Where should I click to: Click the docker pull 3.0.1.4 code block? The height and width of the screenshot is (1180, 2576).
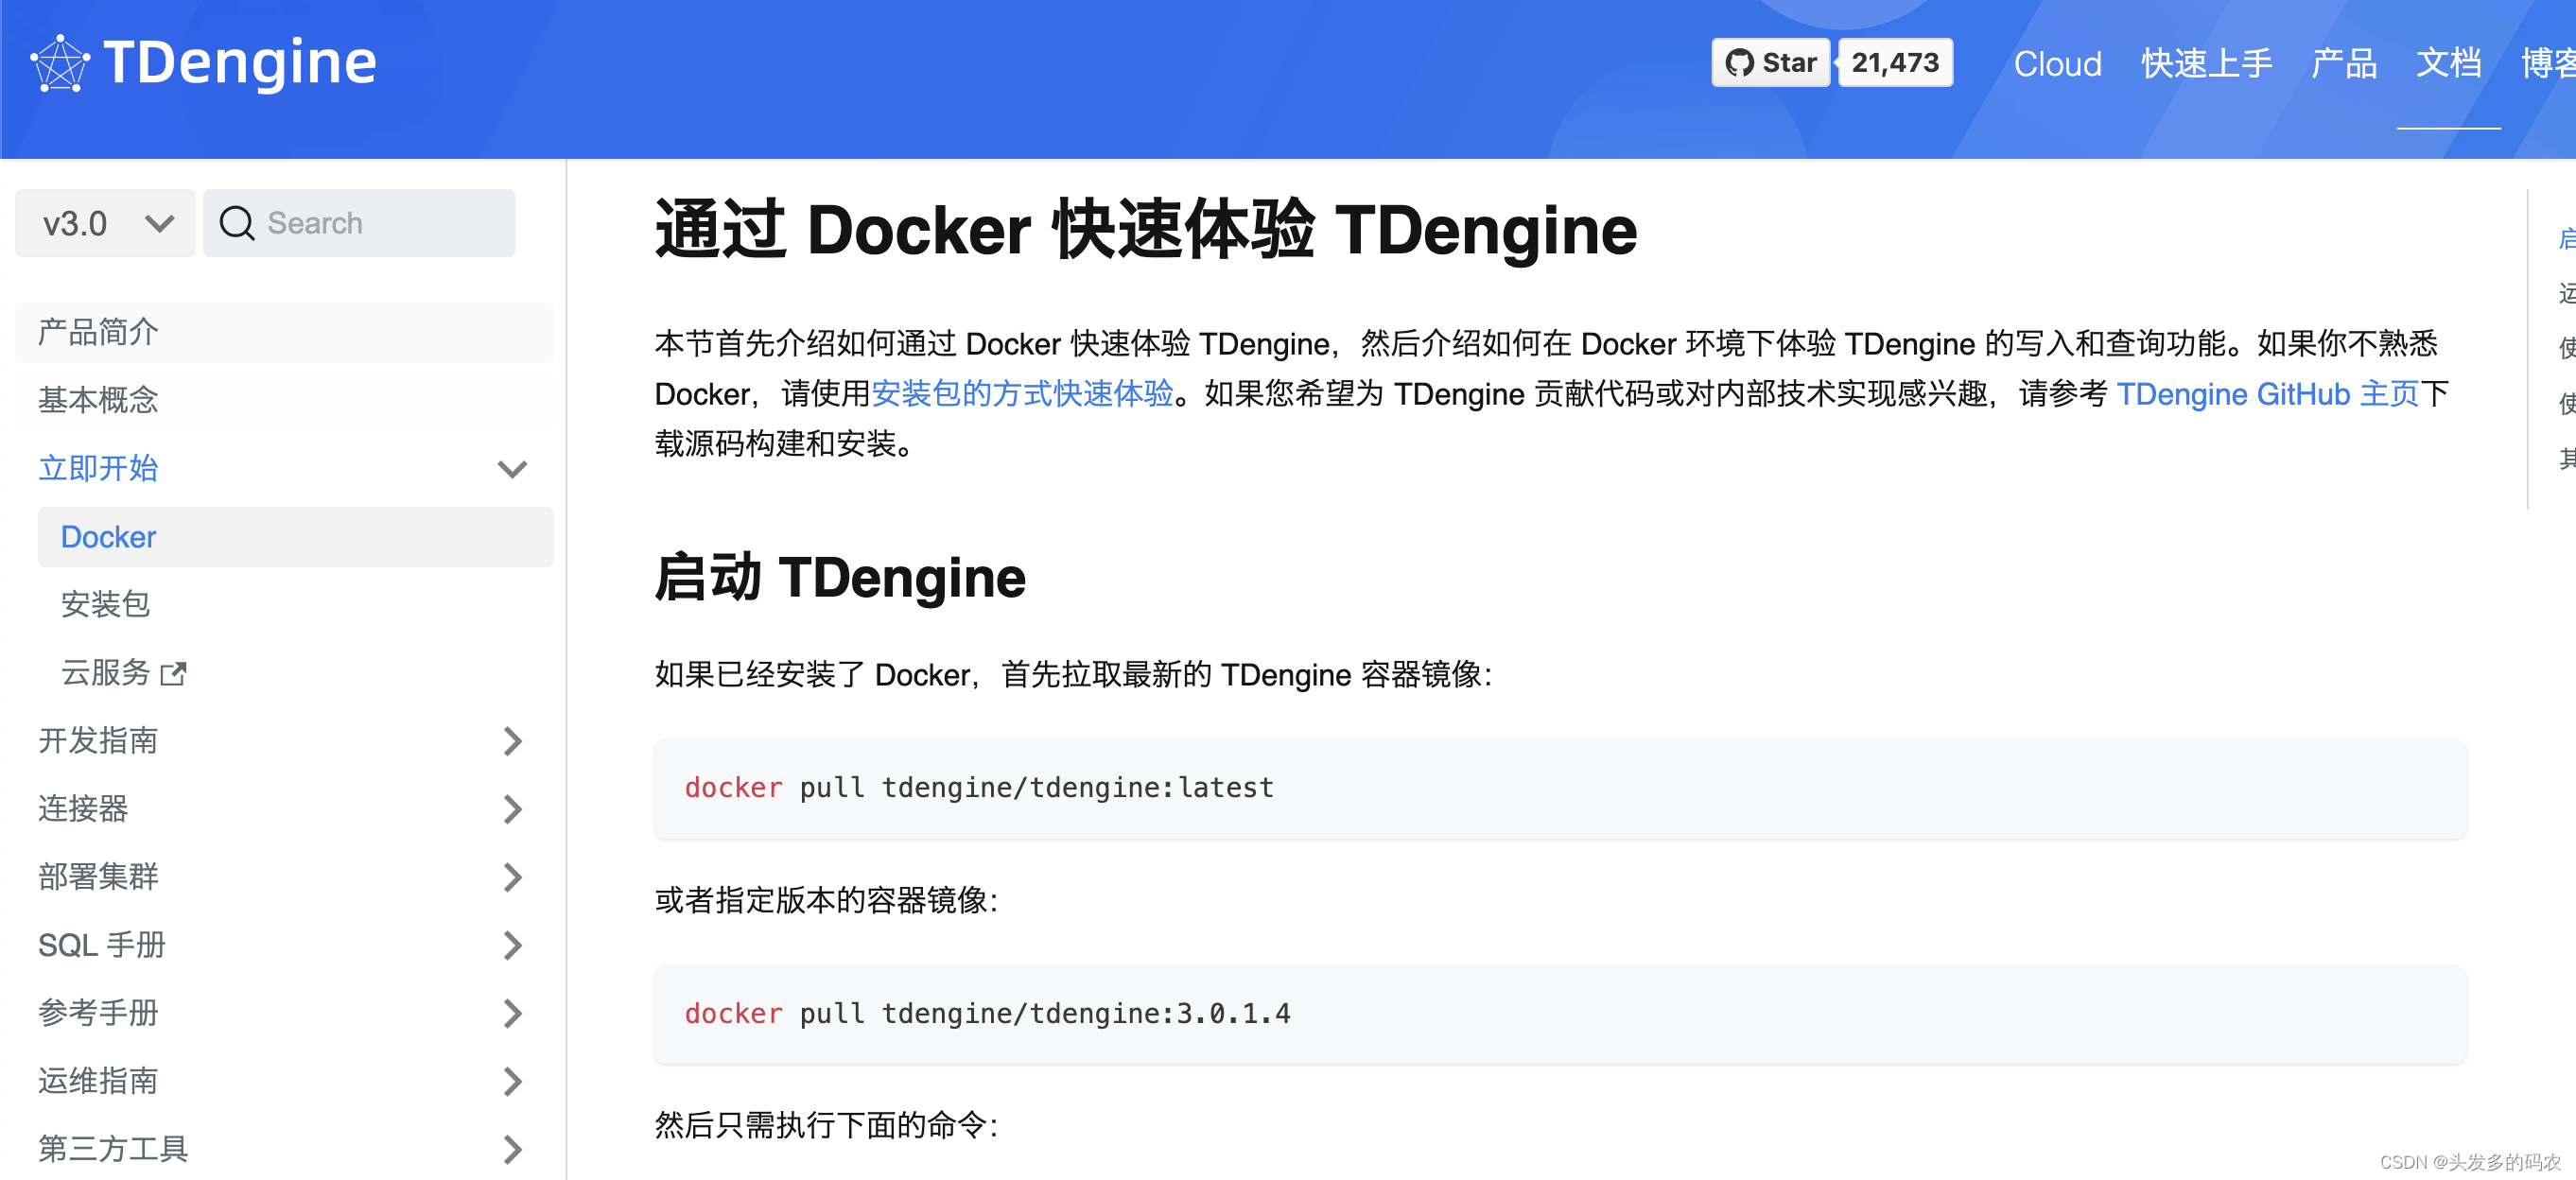tap(1559, 1014)
